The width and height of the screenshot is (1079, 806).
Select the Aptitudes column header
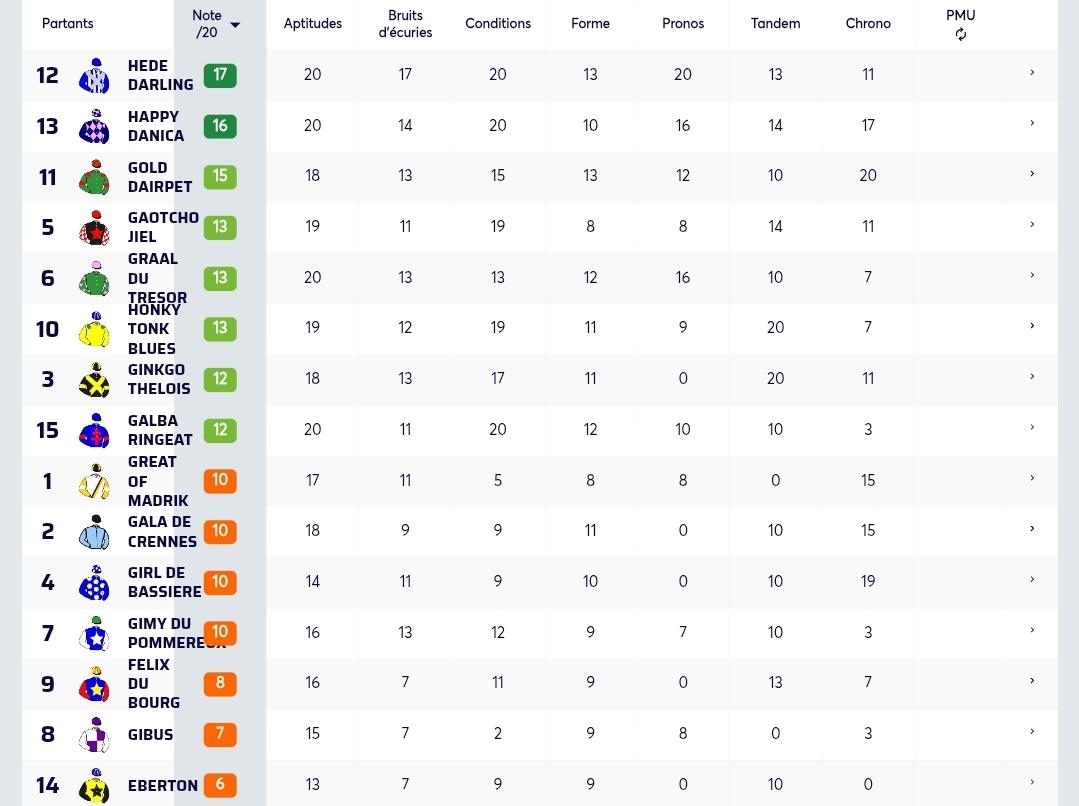312,23
